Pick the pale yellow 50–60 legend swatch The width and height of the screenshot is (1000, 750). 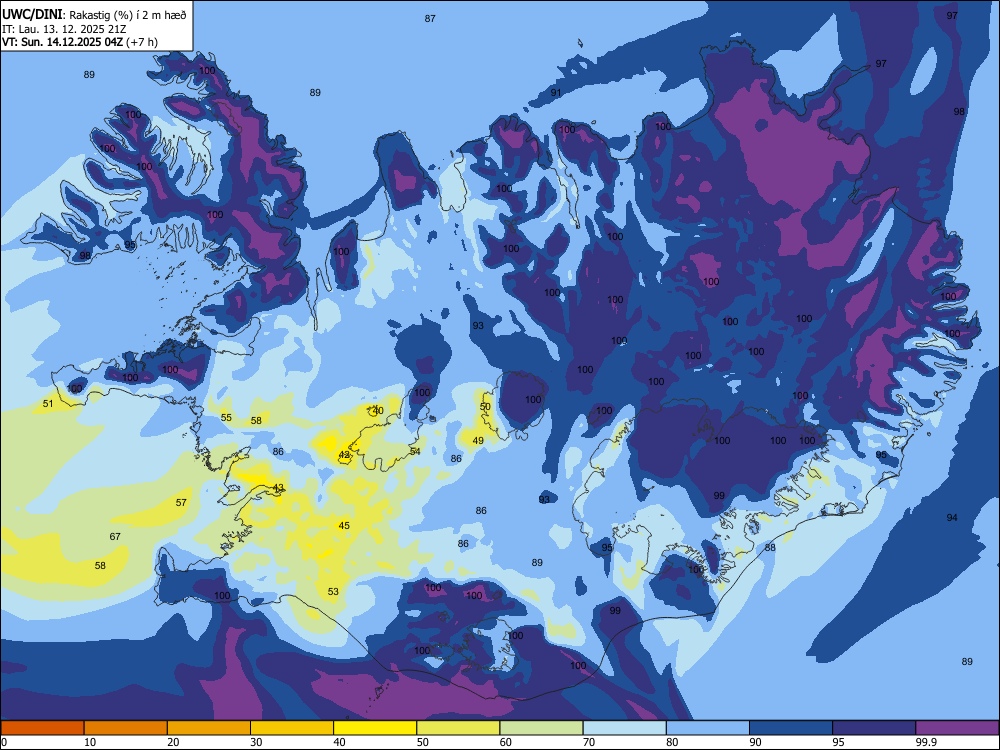point(458,728)
